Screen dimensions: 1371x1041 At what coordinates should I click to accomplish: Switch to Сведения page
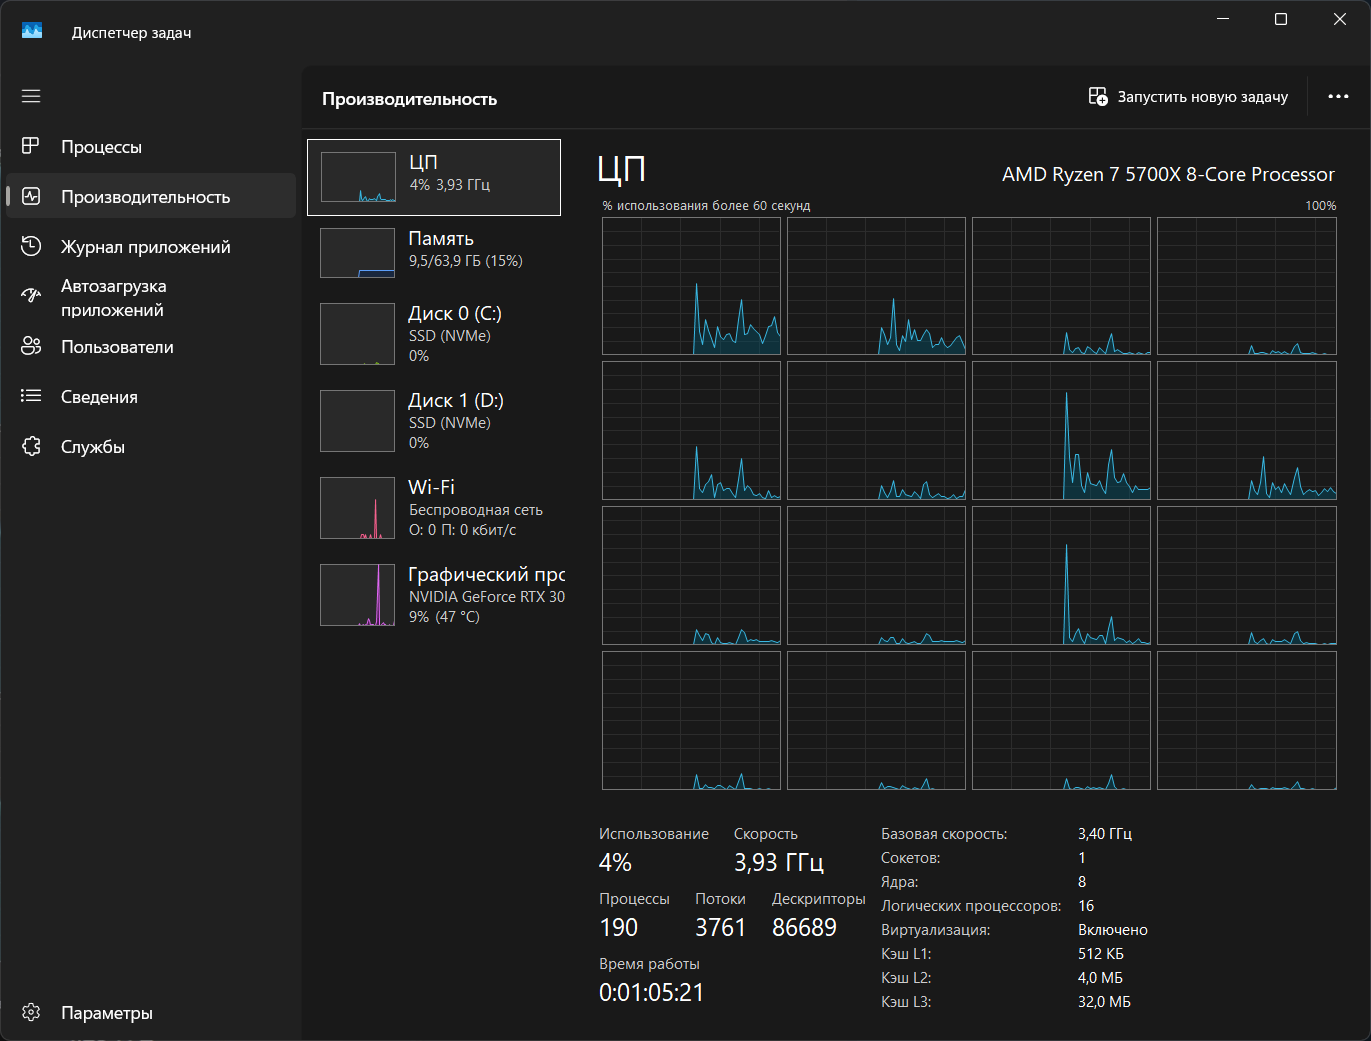click(150, 397)
